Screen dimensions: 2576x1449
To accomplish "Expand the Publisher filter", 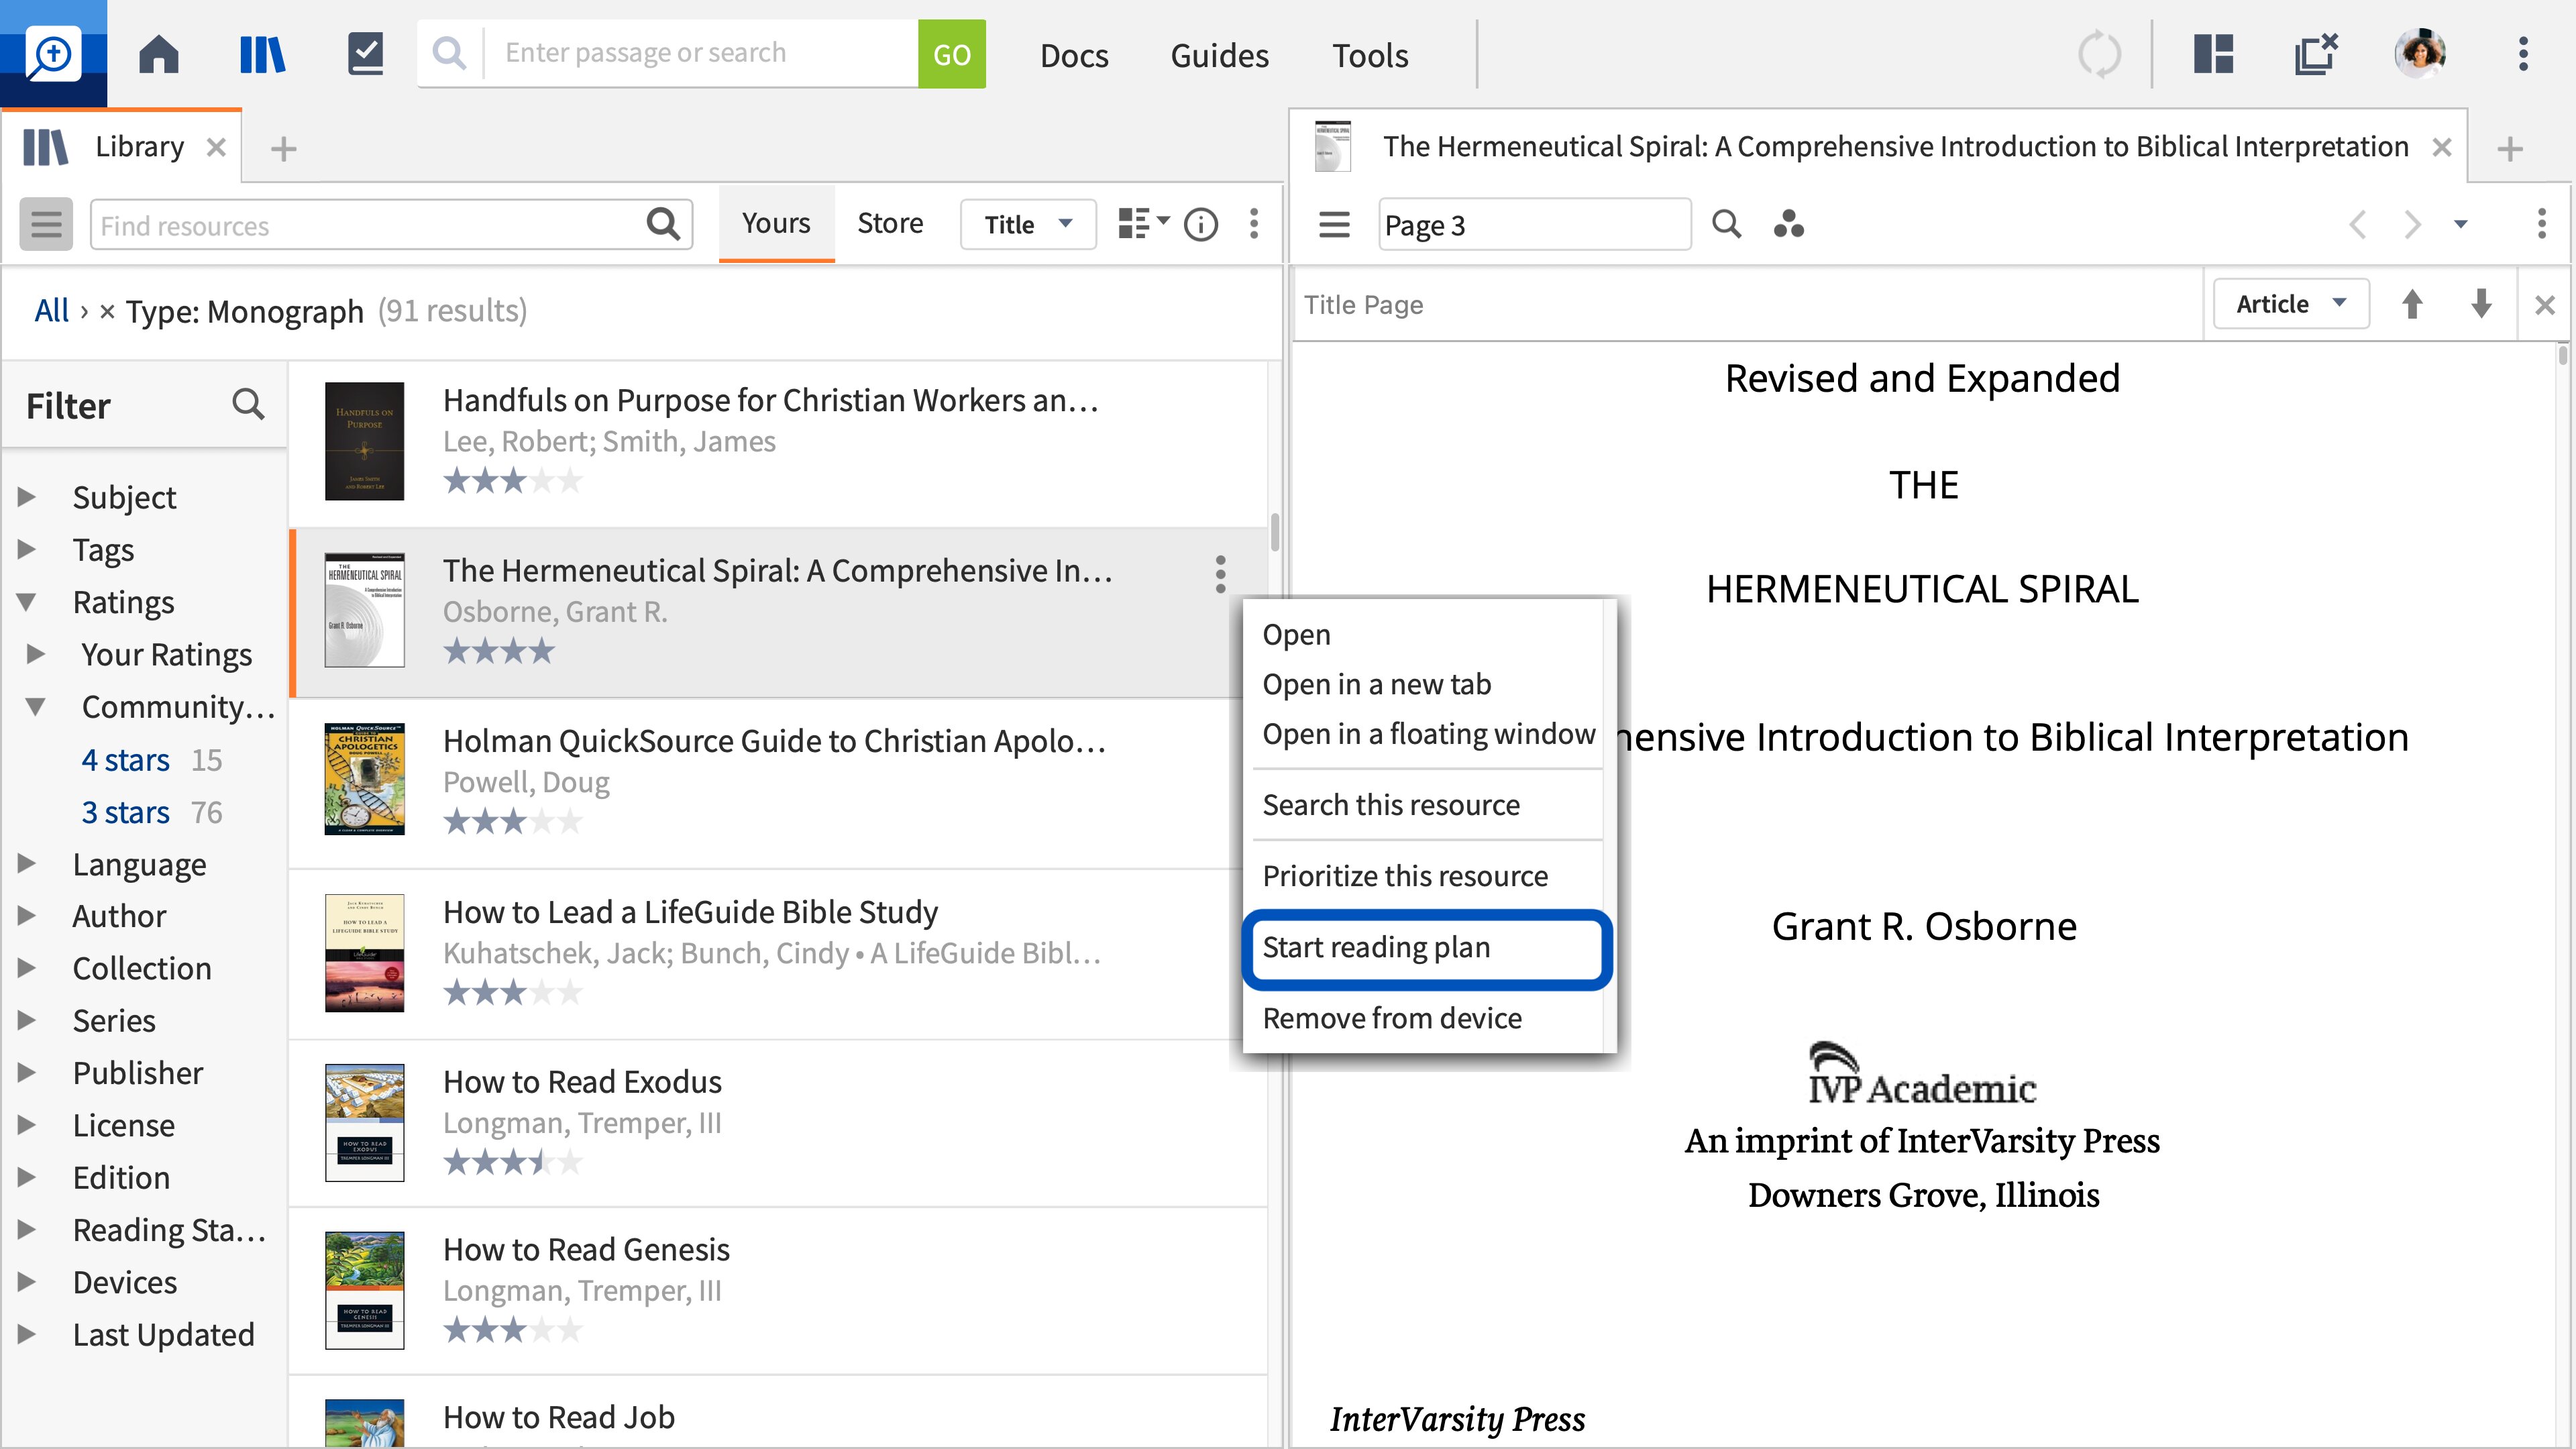I will (x=27, y=1072).
